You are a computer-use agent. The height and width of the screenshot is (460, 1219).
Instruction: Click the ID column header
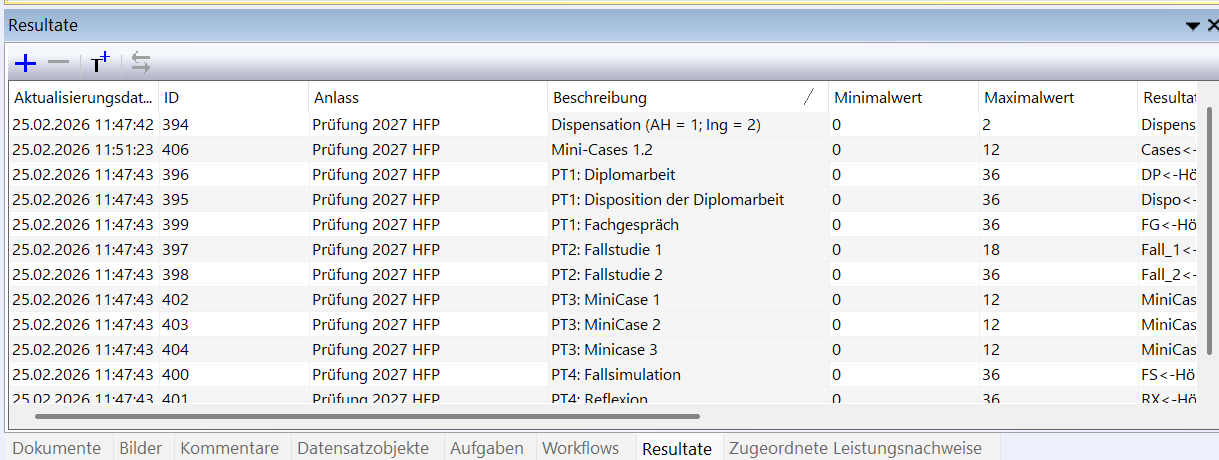(x=234, y=98)
